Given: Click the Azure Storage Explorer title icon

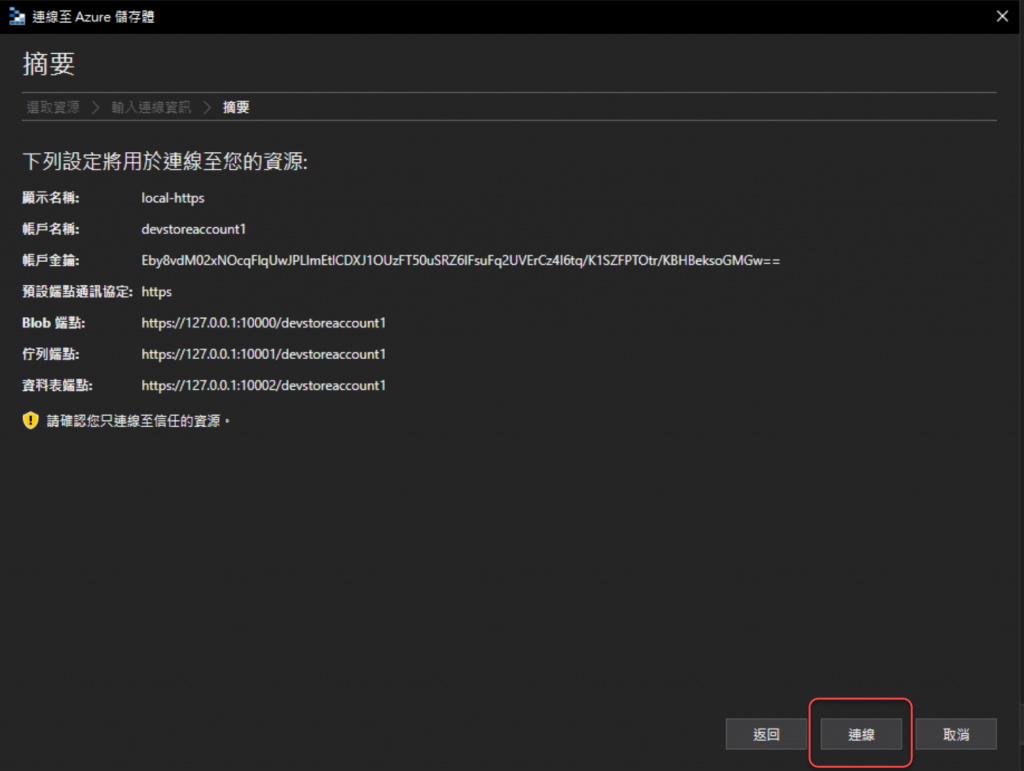Looking at the screenshot, I should pos(16,16).
